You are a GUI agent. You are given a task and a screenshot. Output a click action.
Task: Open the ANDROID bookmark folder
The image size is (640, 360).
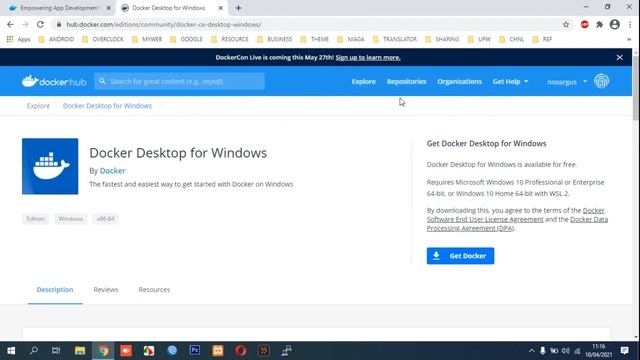coord(56,39)
